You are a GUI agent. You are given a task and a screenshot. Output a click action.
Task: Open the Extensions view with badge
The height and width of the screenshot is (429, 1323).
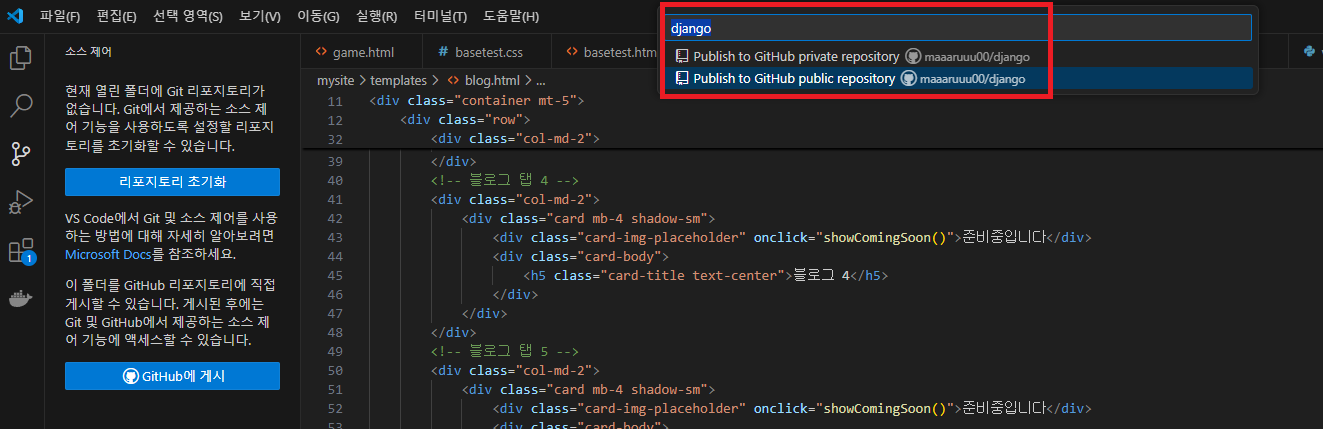21,250
